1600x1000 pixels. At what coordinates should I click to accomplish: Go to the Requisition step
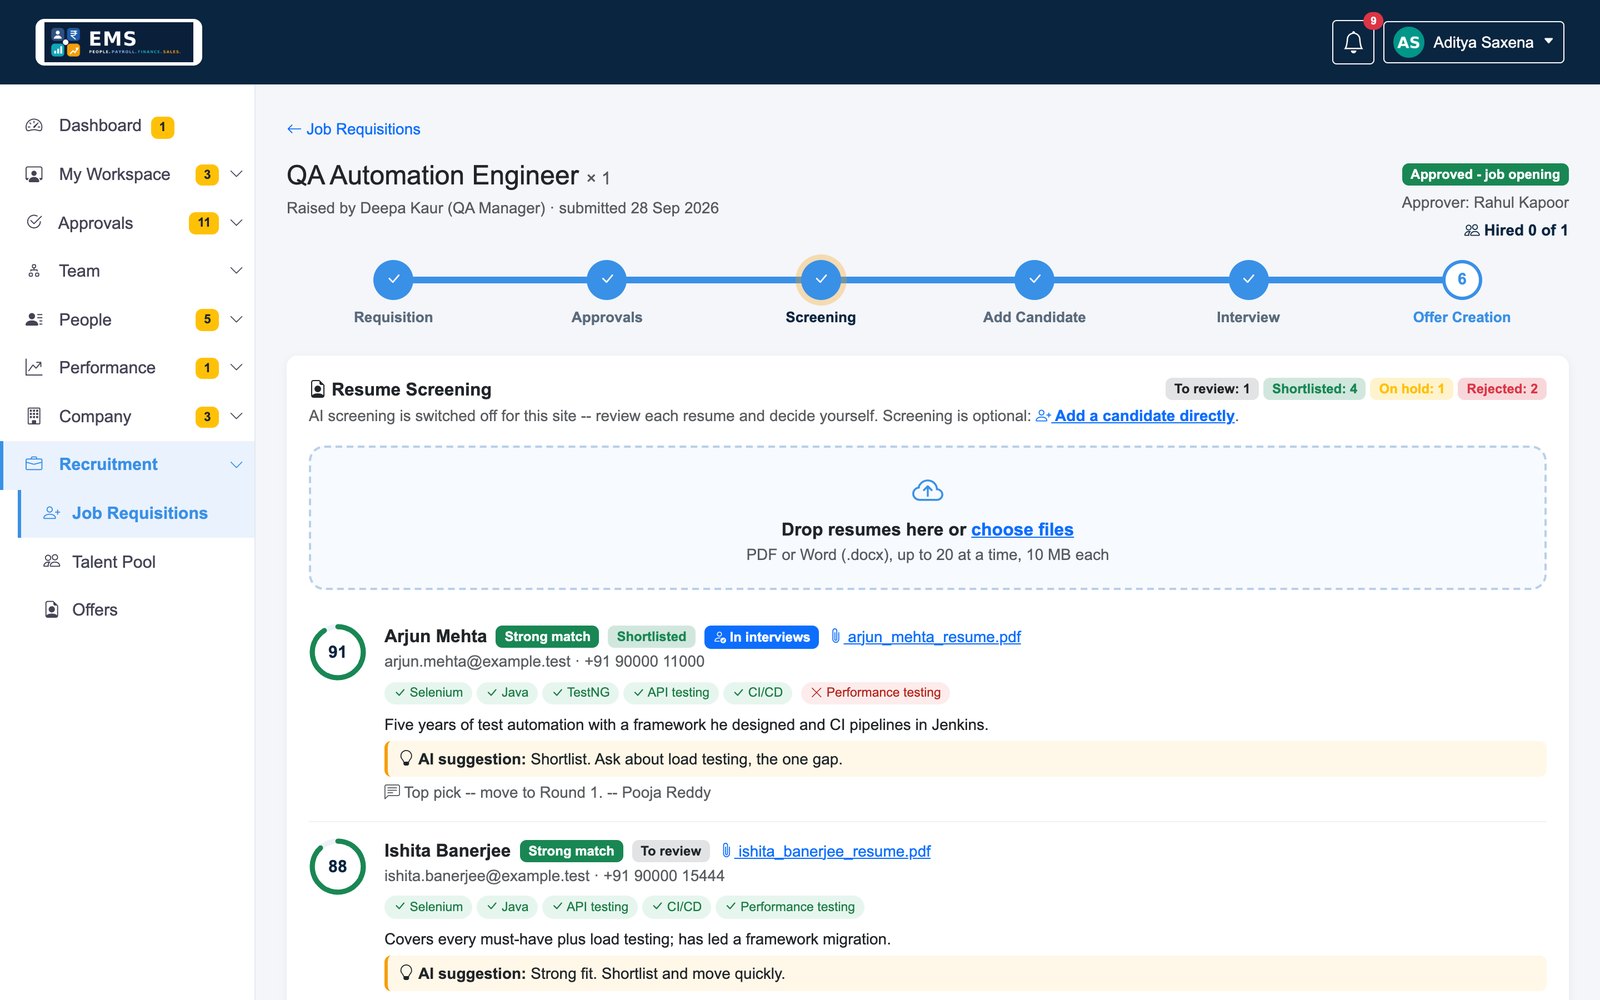tap(393, 280)
